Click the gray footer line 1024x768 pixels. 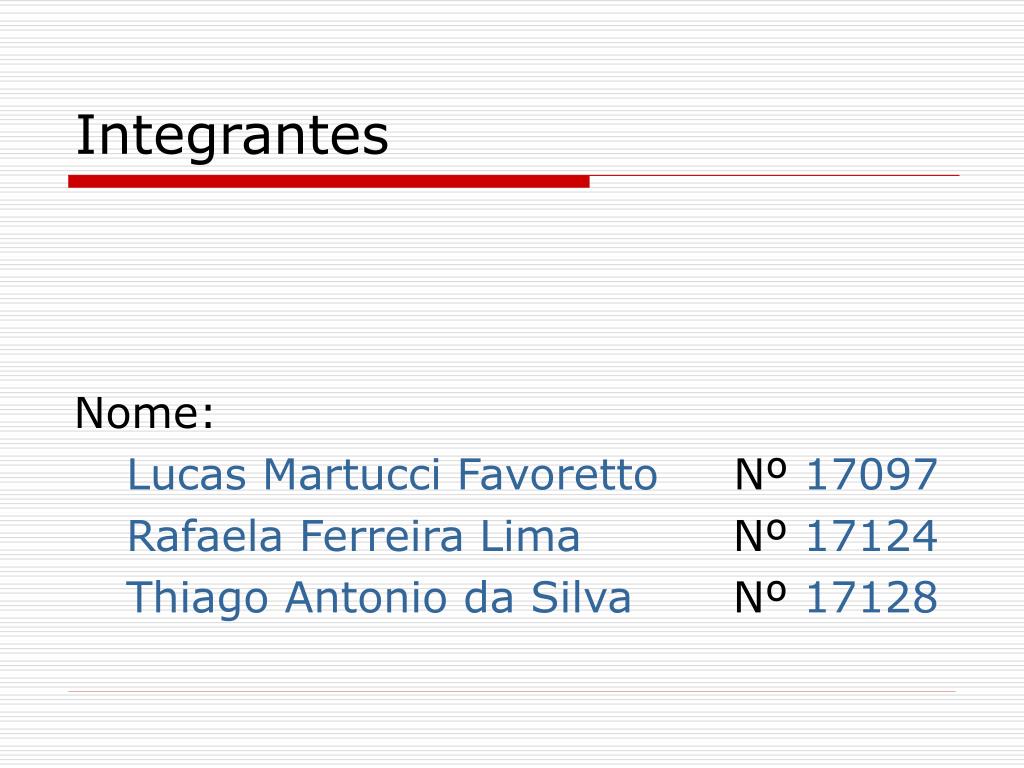click(x=512, y=691)
